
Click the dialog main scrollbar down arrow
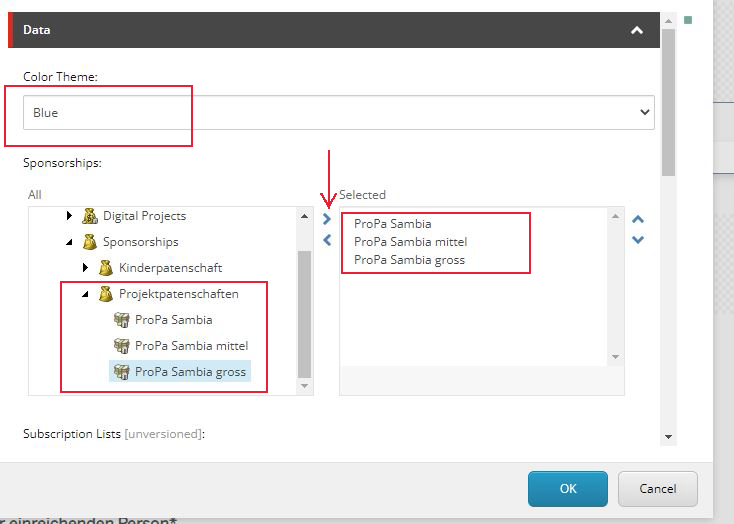tap(668, 436)
